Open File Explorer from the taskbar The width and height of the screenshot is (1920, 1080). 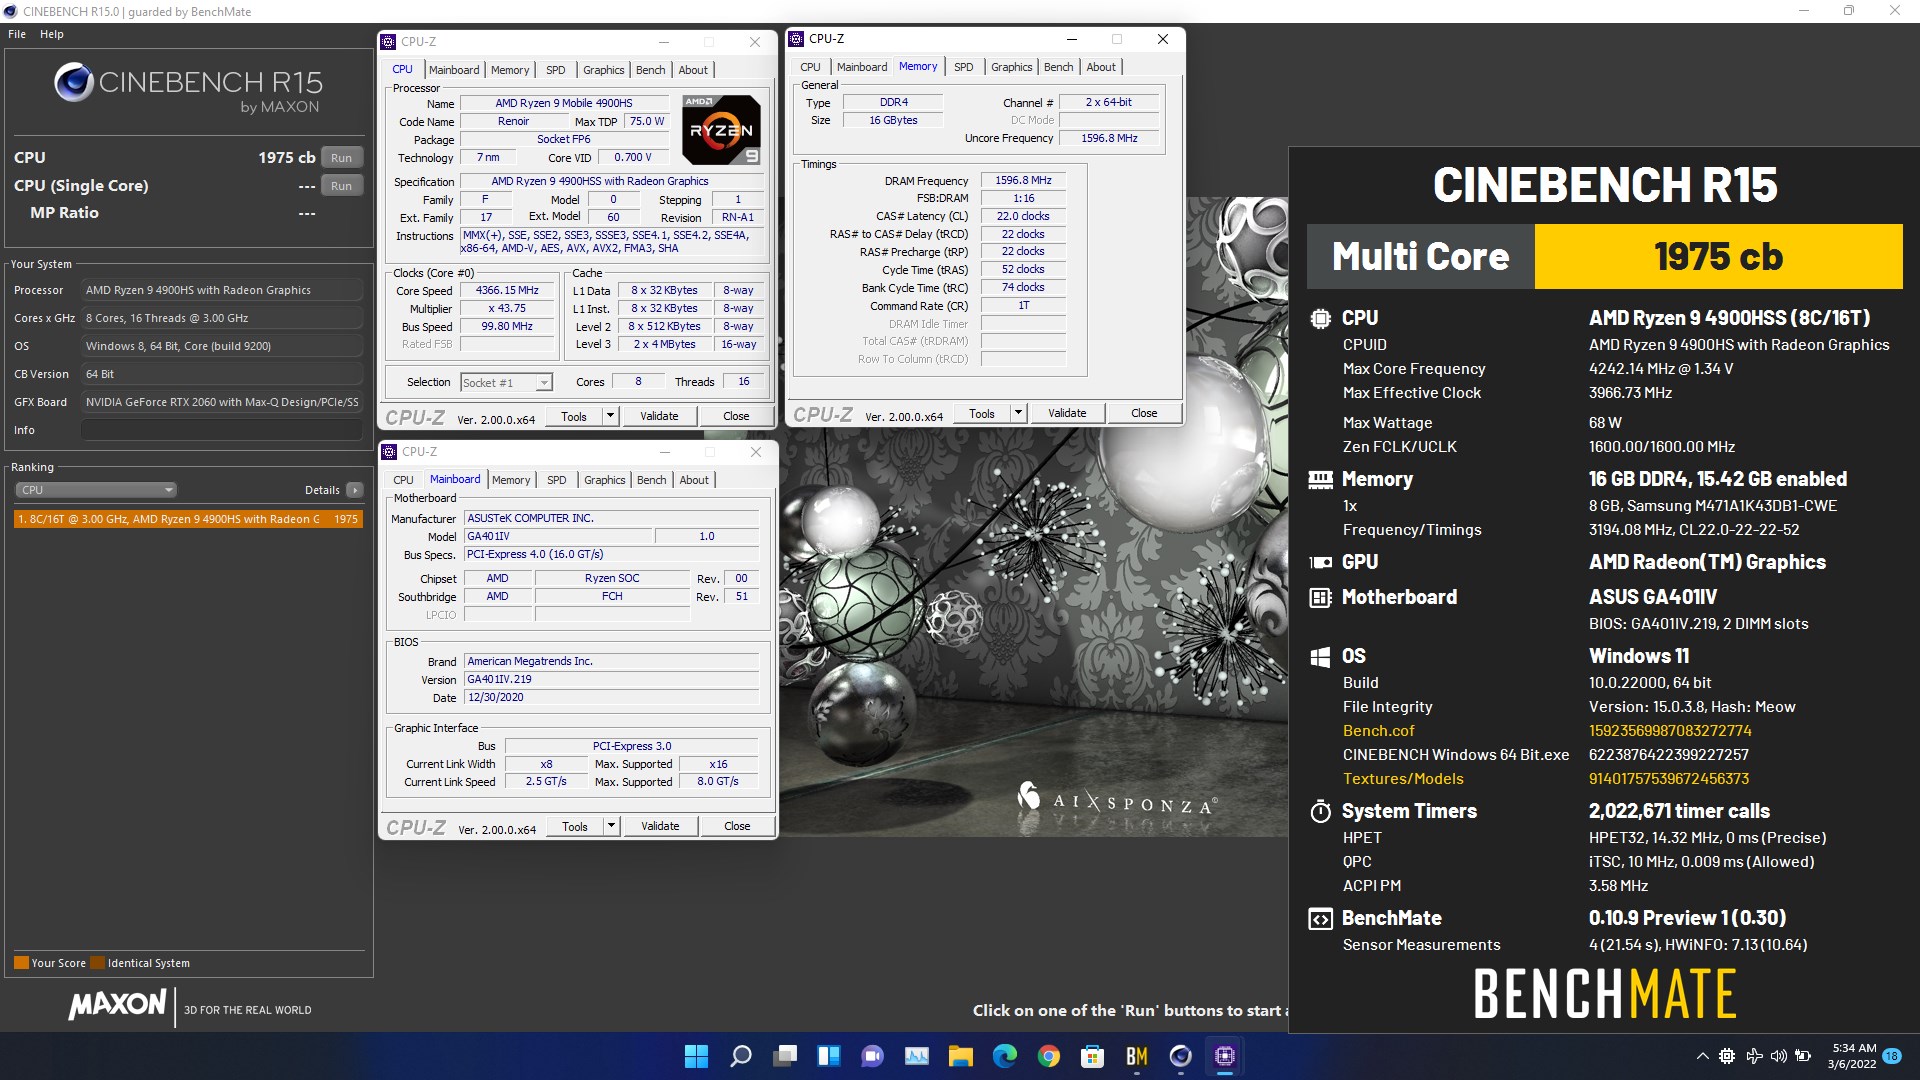coord(961,1056)
